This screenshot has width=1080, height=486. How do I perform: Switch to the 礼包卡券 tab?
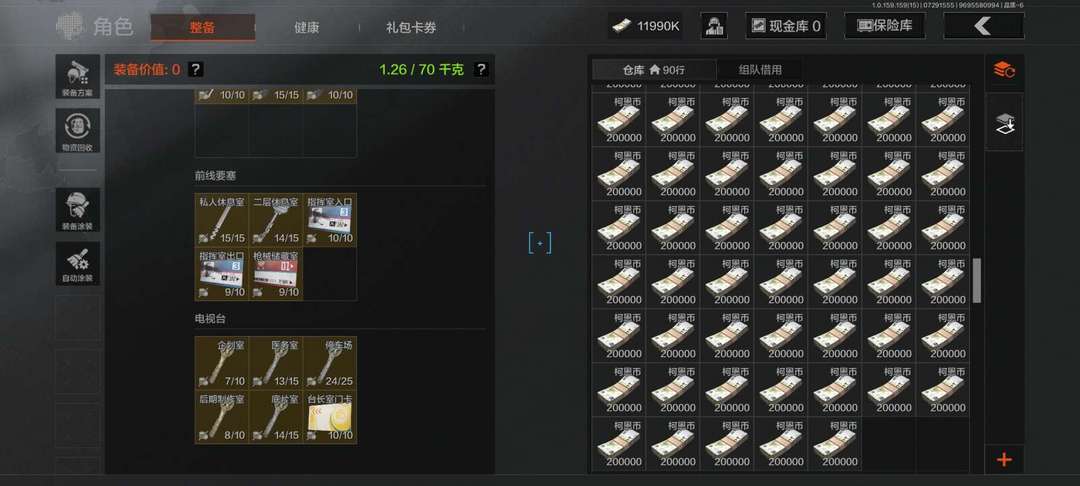[x=411, y=28]
